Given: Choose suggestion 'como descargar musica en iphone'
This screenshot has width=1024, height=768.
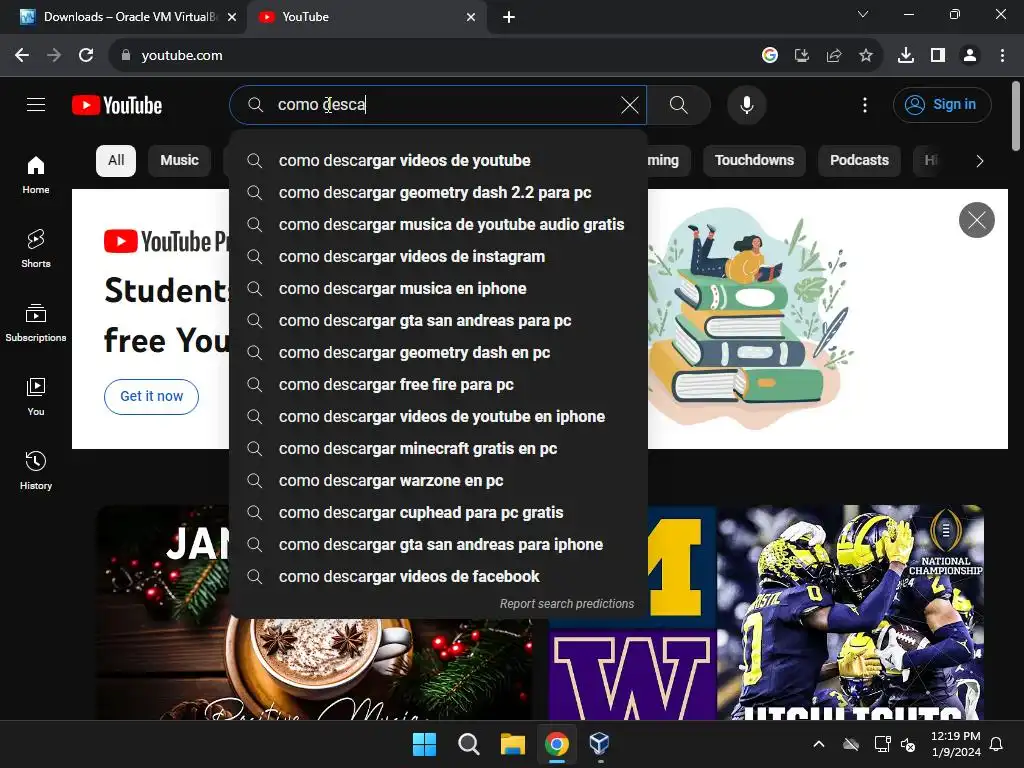Looking at the screenshot, I should tap(438, 289).
